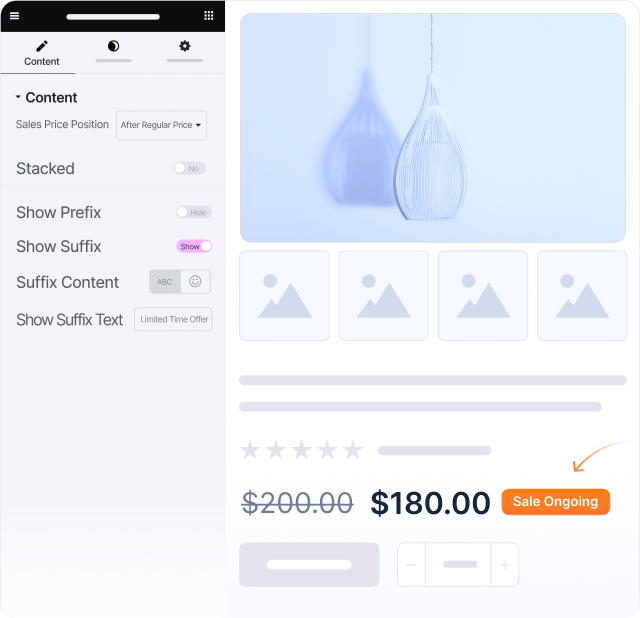This screenshot has width=640, height=618.
Task: Select the ABC text suffix content option
Action: (165, 282)
